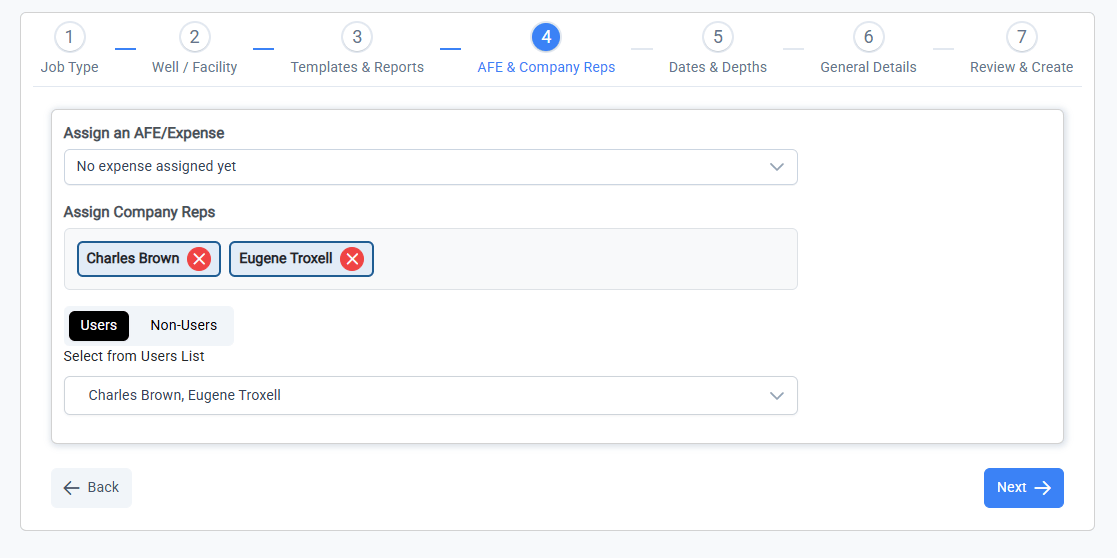
Task: Click the Next button
Action: (x=1024, y=487)
